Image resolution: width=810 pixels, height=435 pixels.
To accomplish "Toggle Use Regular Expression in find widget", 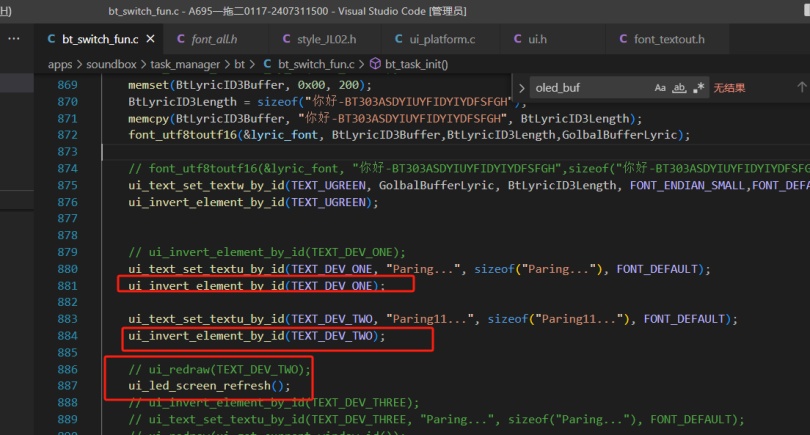I will (x=698, y=88).
